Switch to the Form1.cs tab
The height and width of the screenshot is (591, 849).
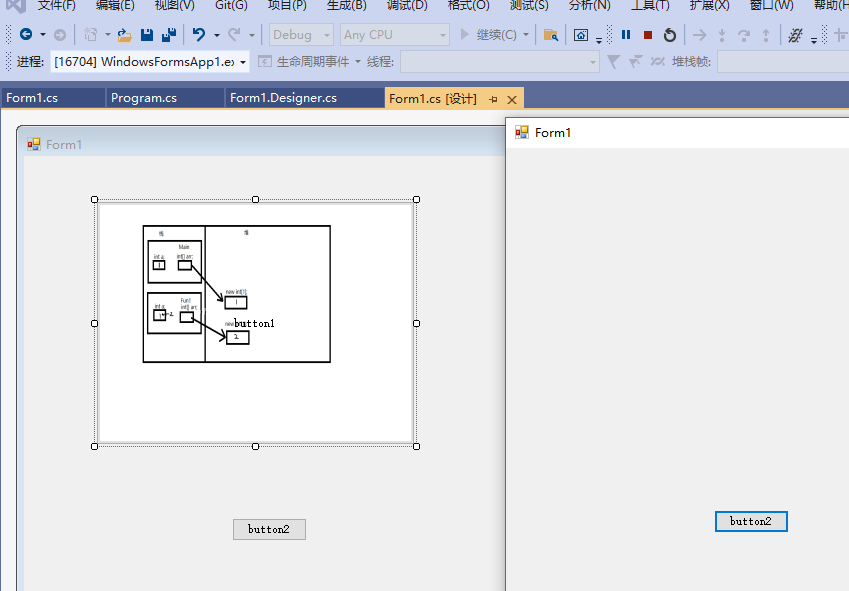pos(53,98)
